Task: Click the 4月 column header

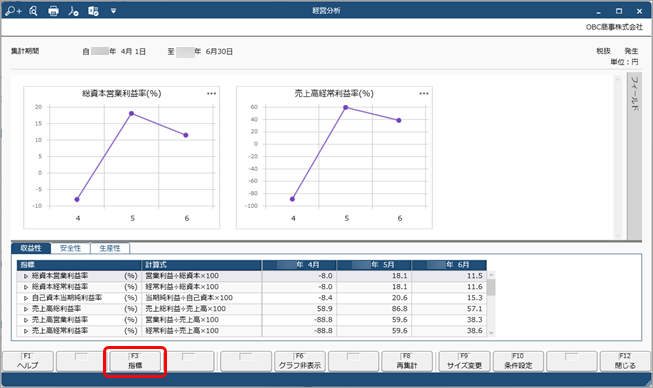Action: 299,265
